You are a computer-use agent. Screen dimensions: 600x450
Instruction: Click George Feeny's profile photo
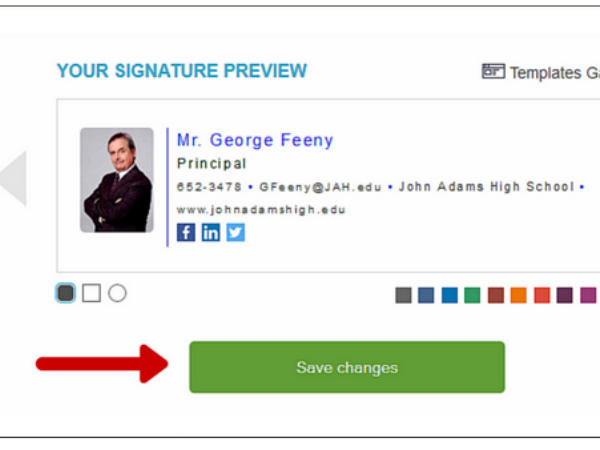pyautogui.click(x=117, y=180)
